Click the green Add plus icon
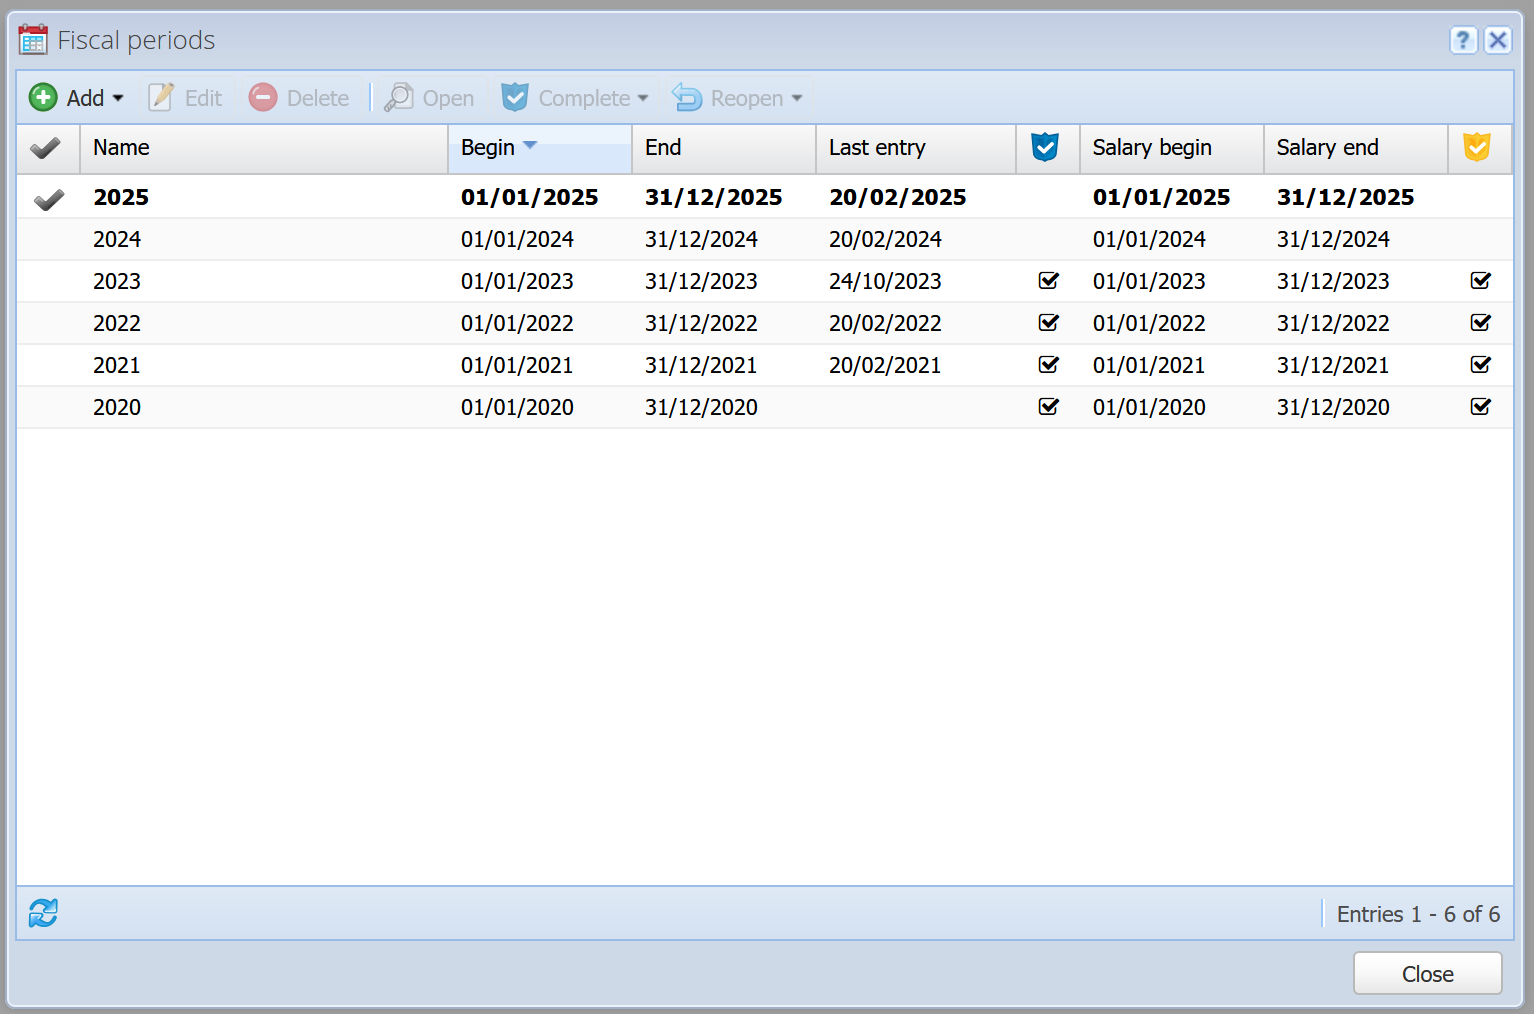The width and height of the screenshot is (1534, 1014). 43,97
